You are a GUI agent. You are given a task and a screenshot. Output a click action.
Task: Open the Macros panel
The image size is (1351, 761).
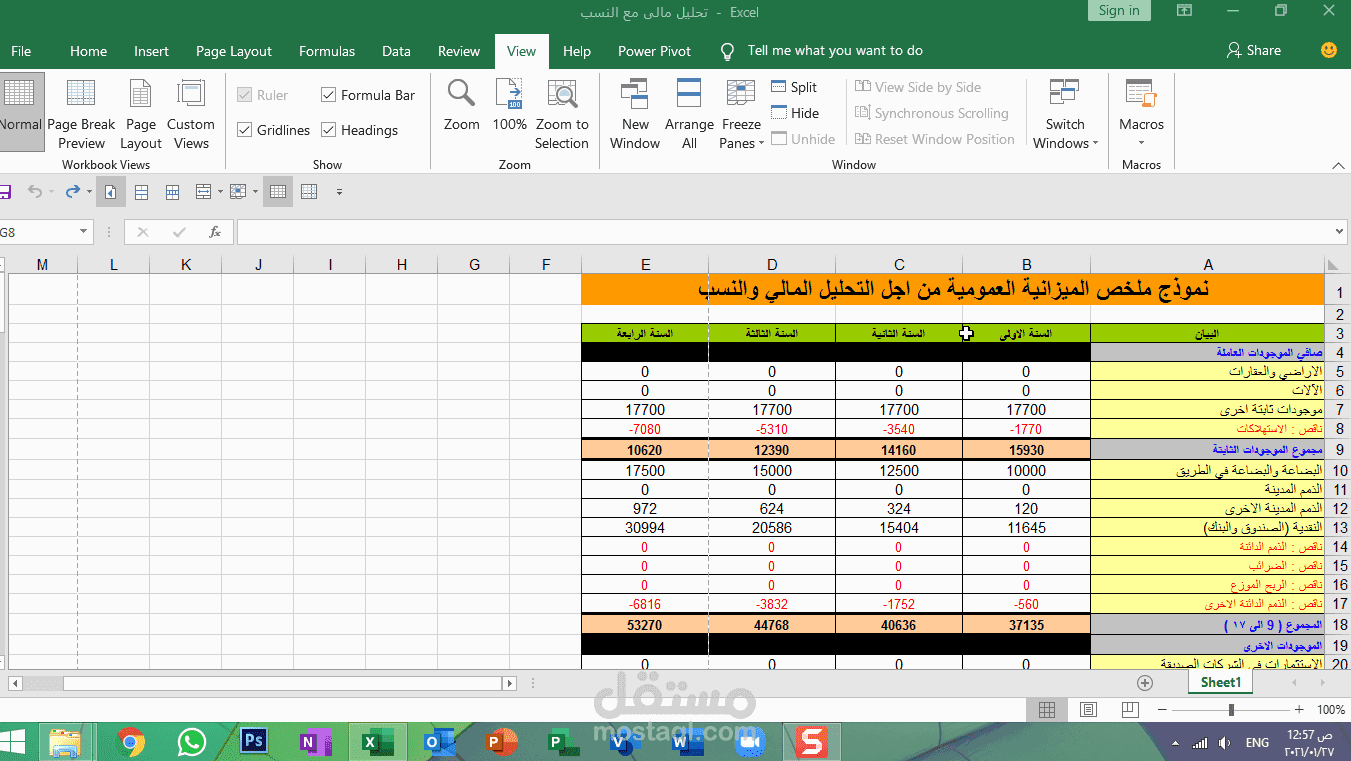click(1141, 105)
